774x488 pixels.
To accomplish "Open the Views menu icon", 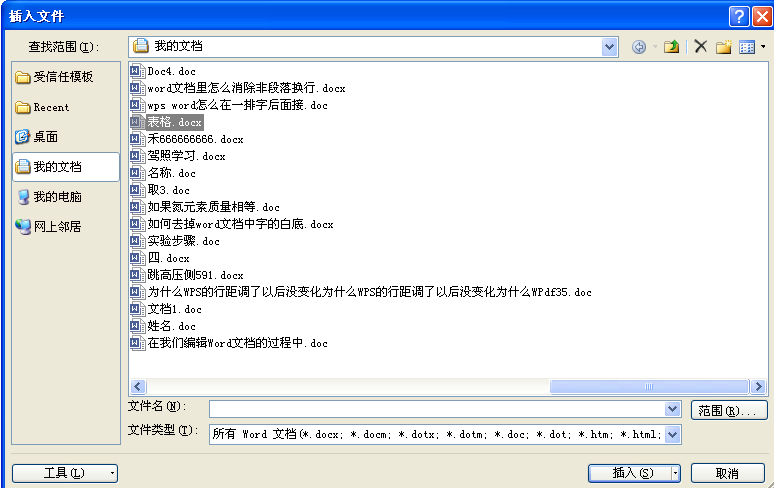I will [746, 47].
